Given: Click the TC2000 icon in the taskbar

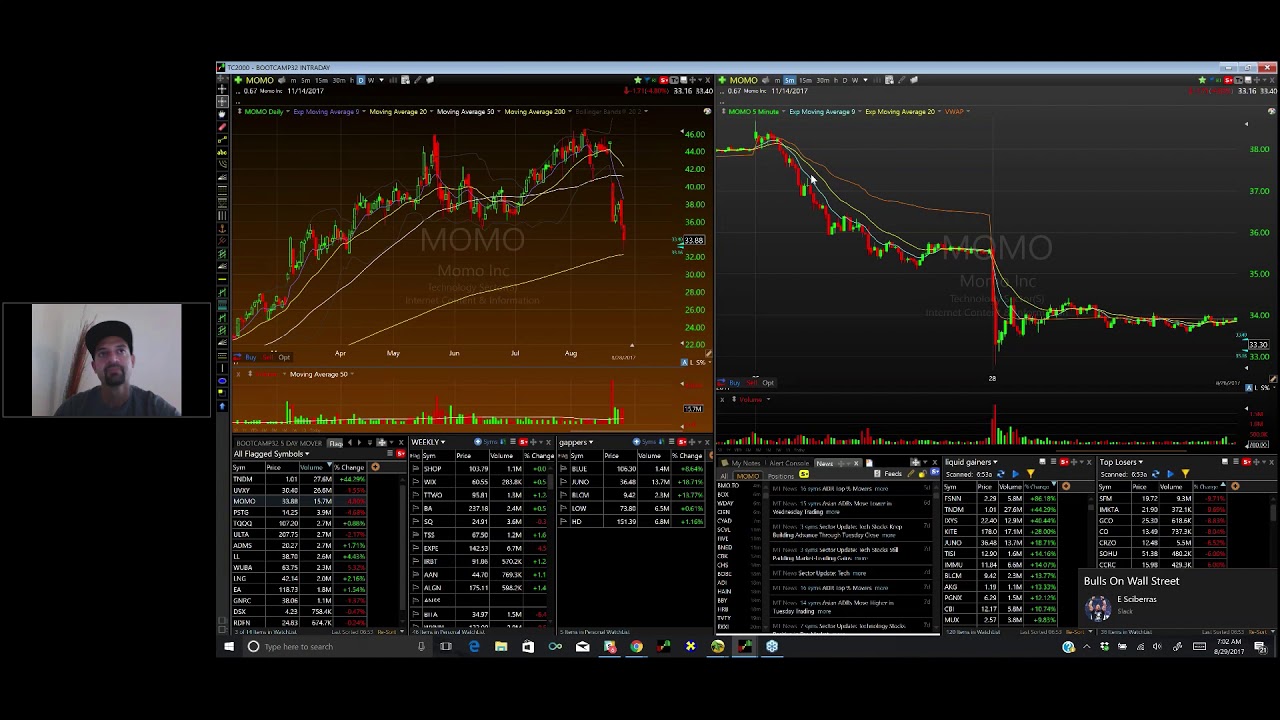Looking at the screenshot, I should point(744,646).
